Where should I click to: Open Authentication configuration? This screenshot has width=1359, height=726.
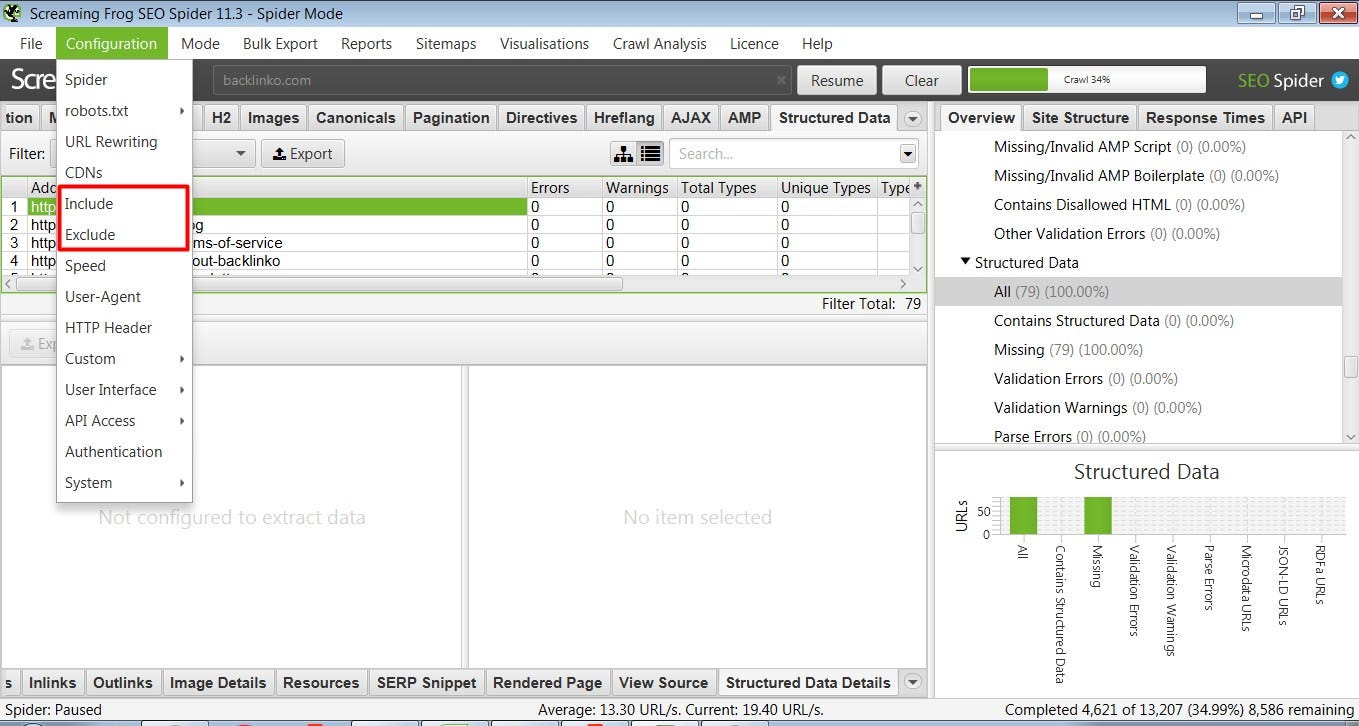point(124,452)
